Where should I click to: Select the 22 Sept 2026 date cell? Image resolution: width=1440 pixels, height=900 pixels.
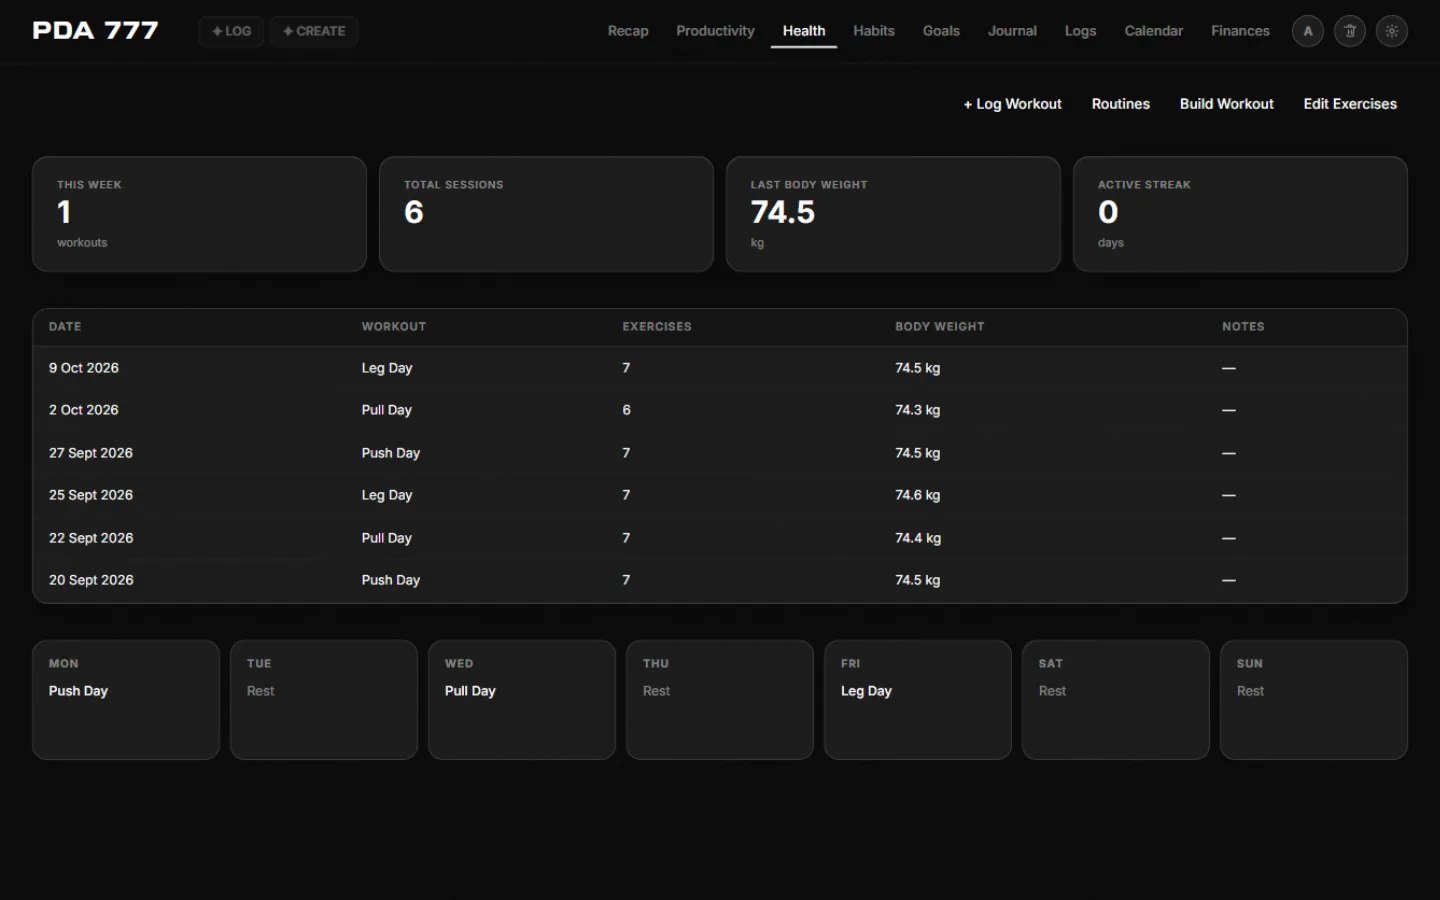[91, 538]
